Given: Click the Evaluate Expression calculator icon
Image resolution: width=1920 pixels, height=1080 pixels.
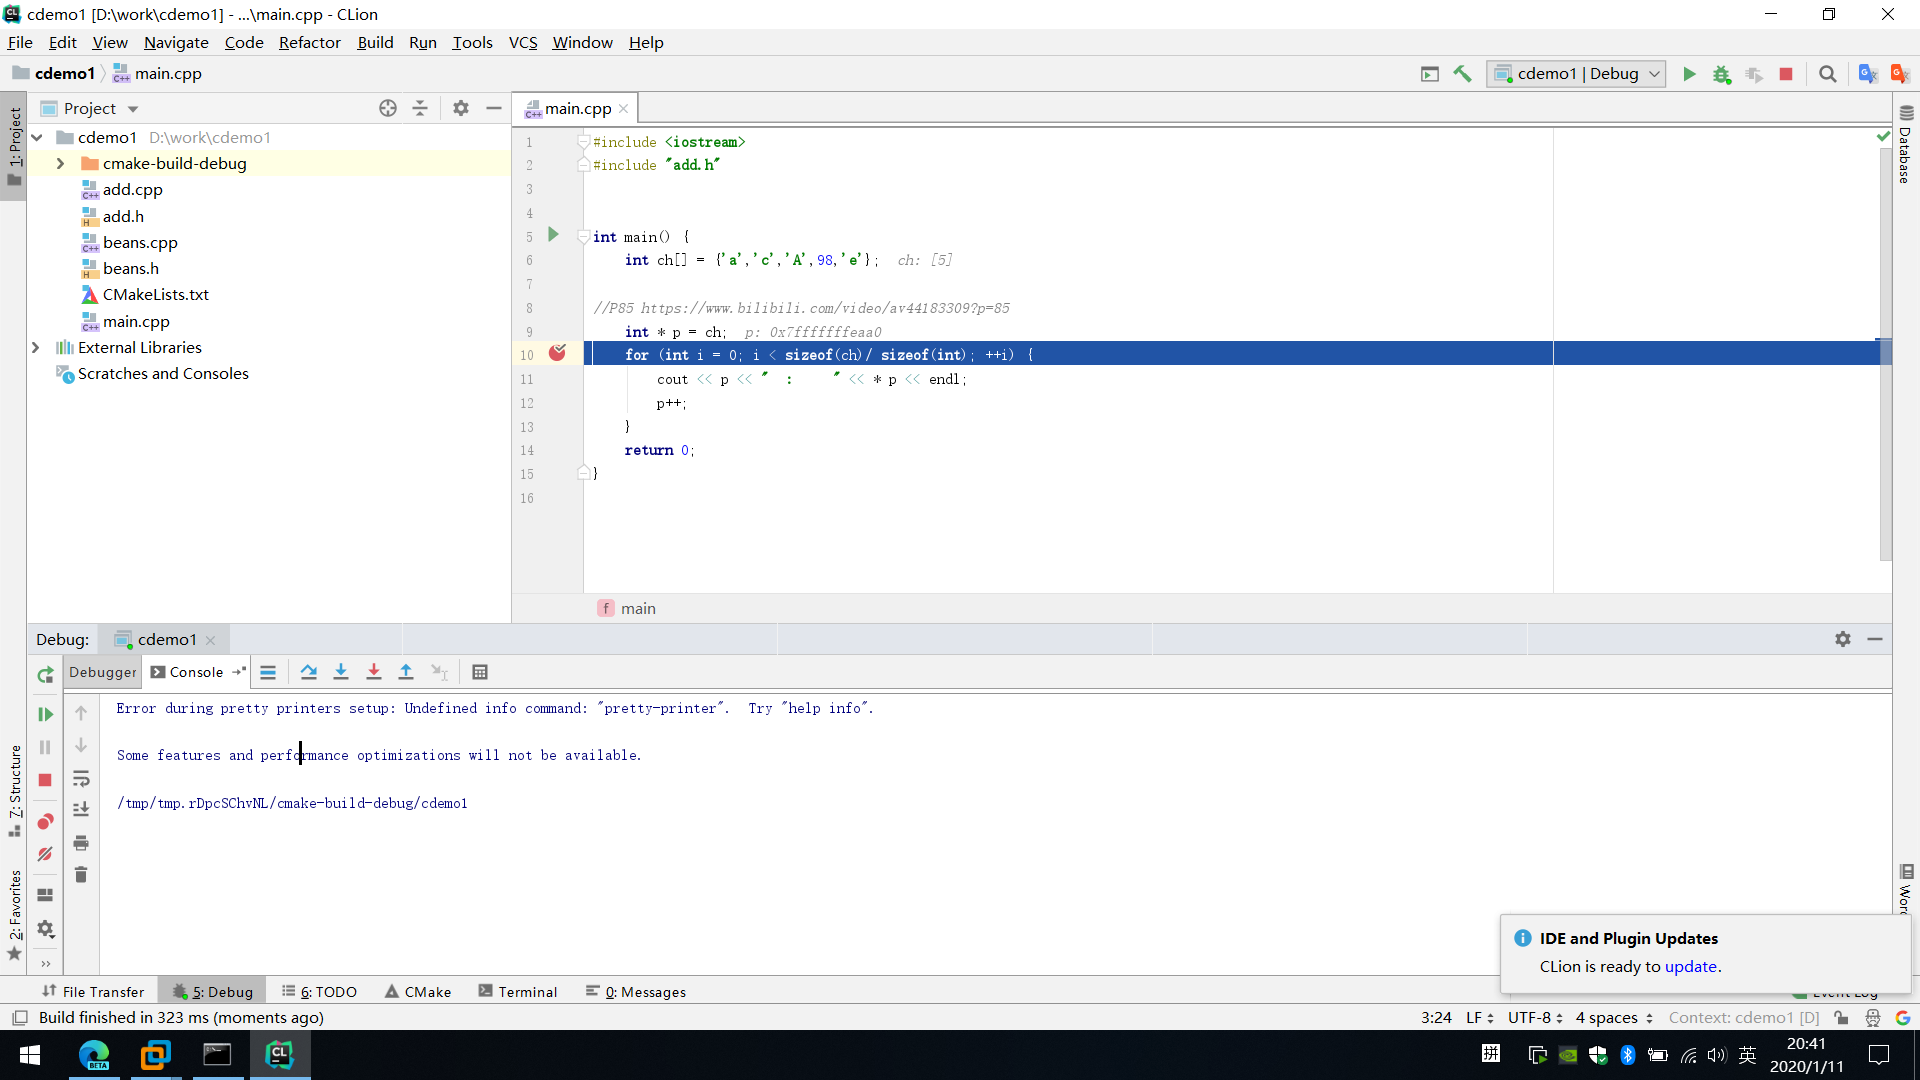Looking at the screenshot, I should 480,672.
